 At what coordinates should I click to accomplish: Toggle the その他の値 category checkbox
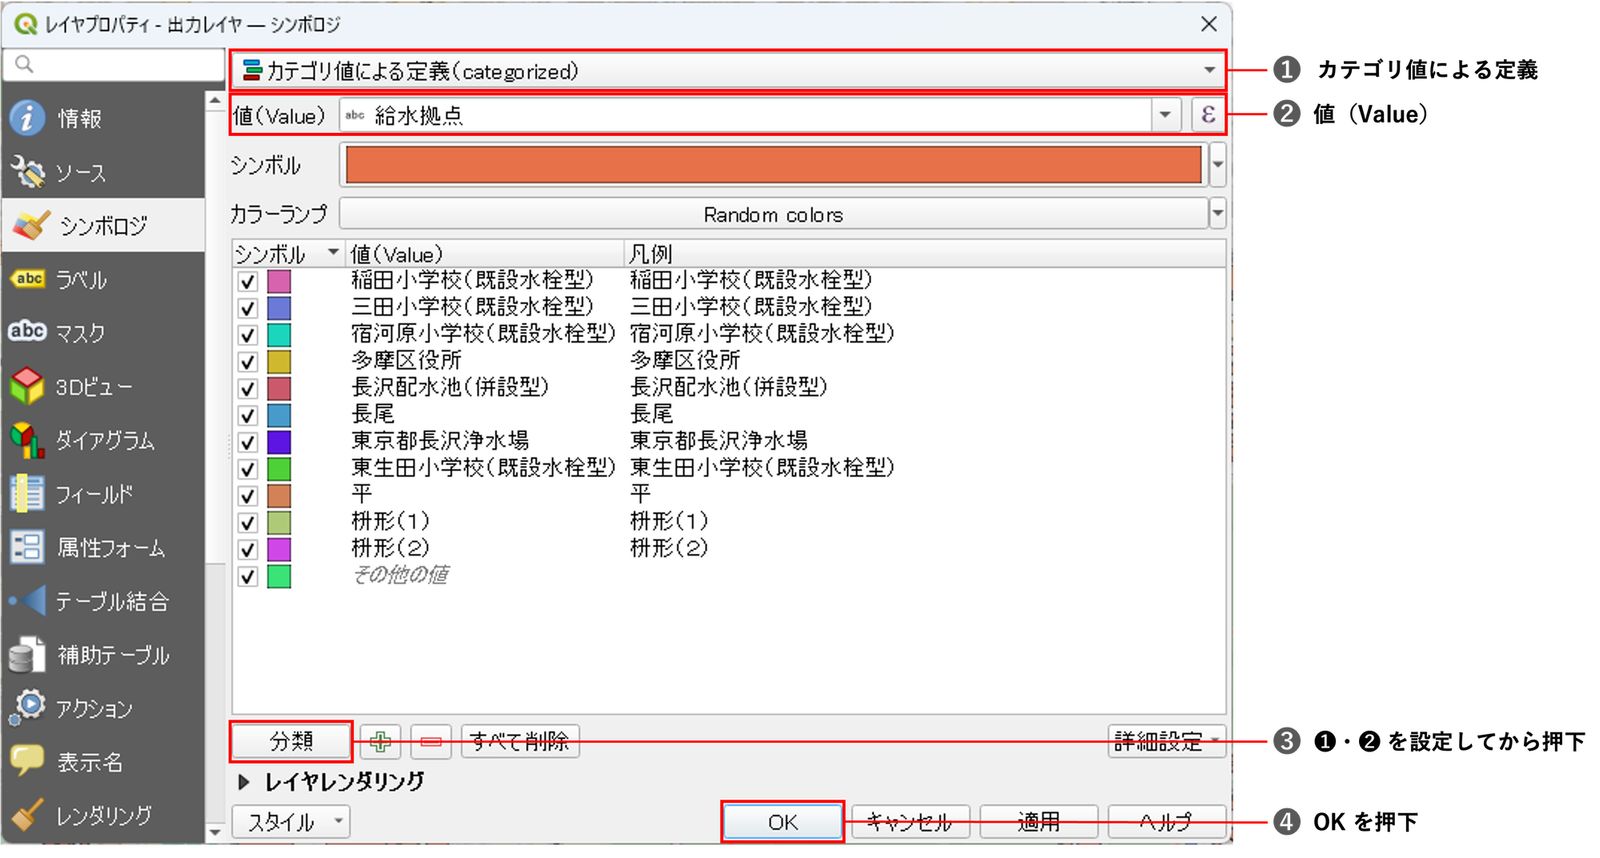(x=248, y=576)
